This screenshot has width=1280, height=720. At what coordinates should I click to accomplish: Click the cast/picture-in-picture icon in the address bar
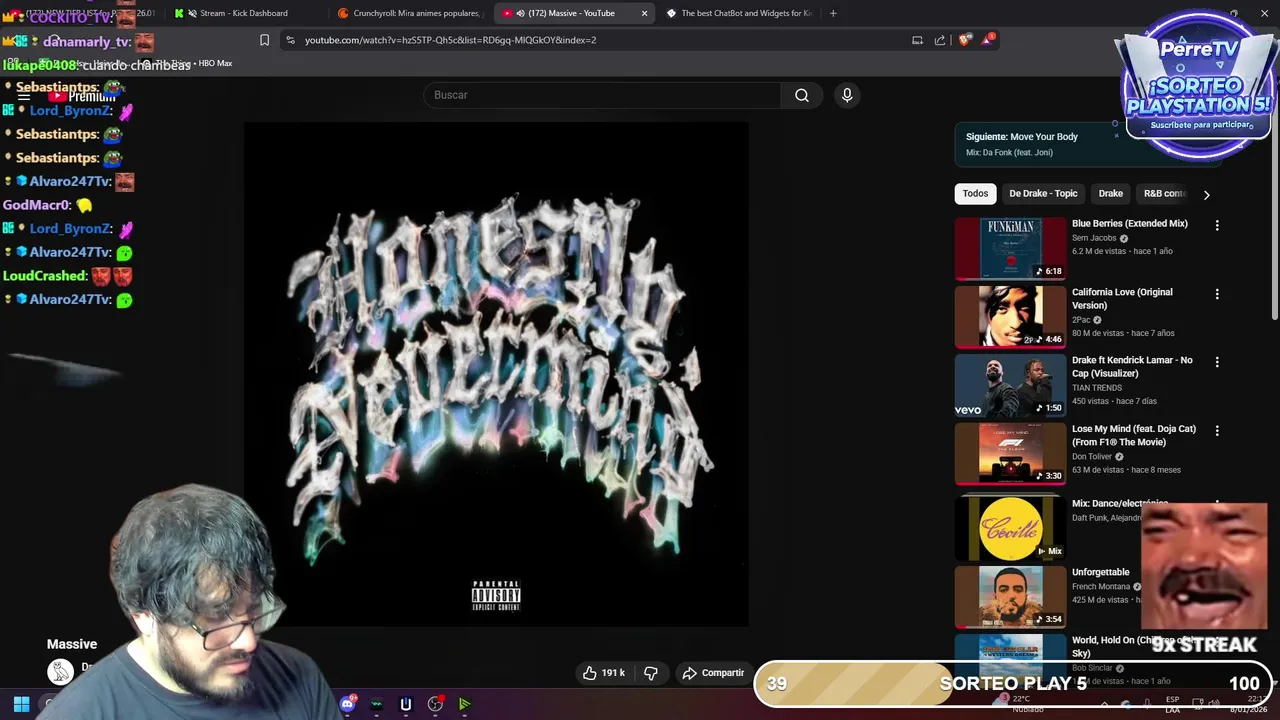click(917, 40)
